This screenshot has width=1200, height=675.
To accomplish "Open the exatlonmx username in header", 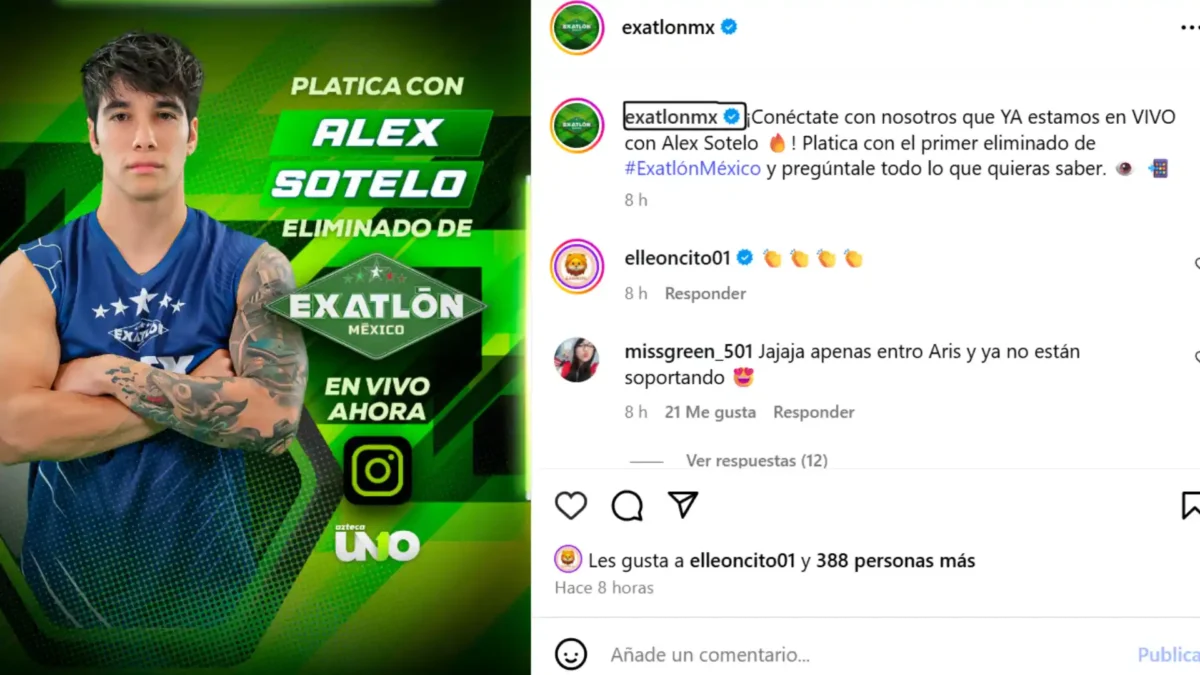I will coord(668,28).
